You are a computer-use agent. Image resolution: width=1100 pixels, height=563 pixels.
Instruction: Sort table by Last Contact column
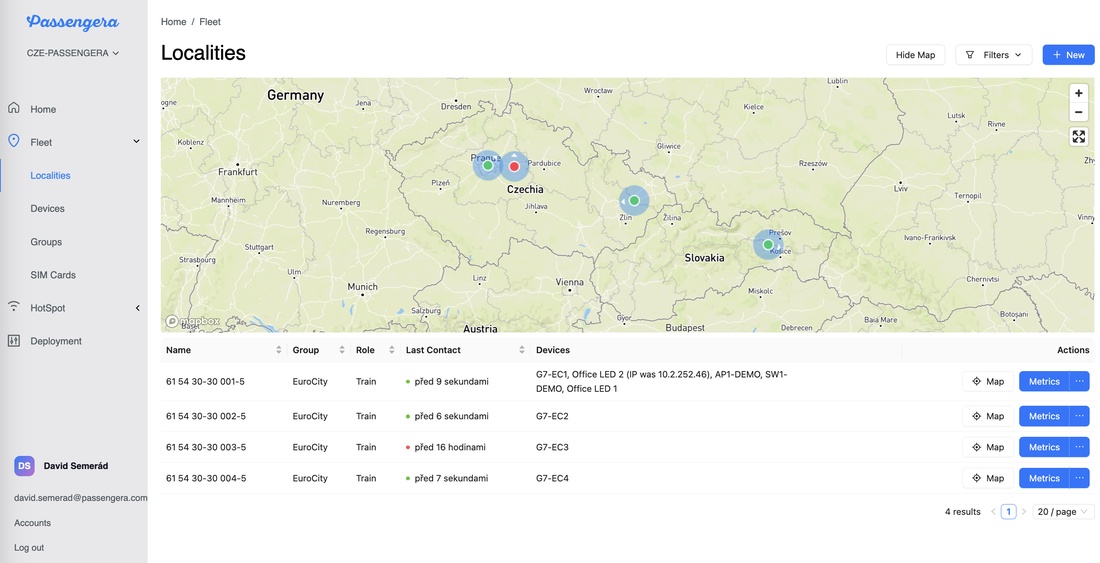tap(521, 350)
